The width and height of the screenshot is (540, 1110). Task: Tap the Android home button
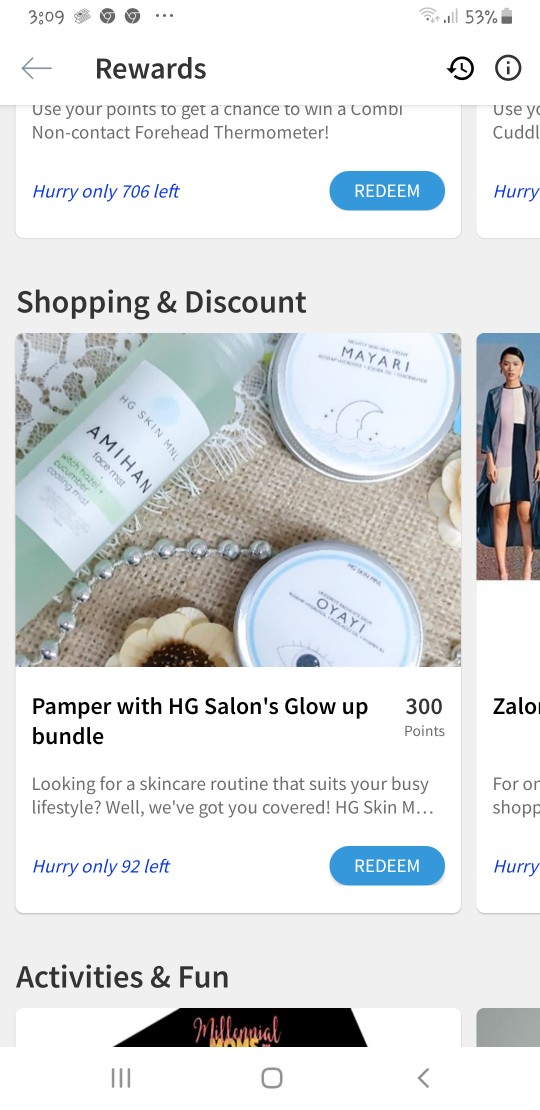[272, 1077]
